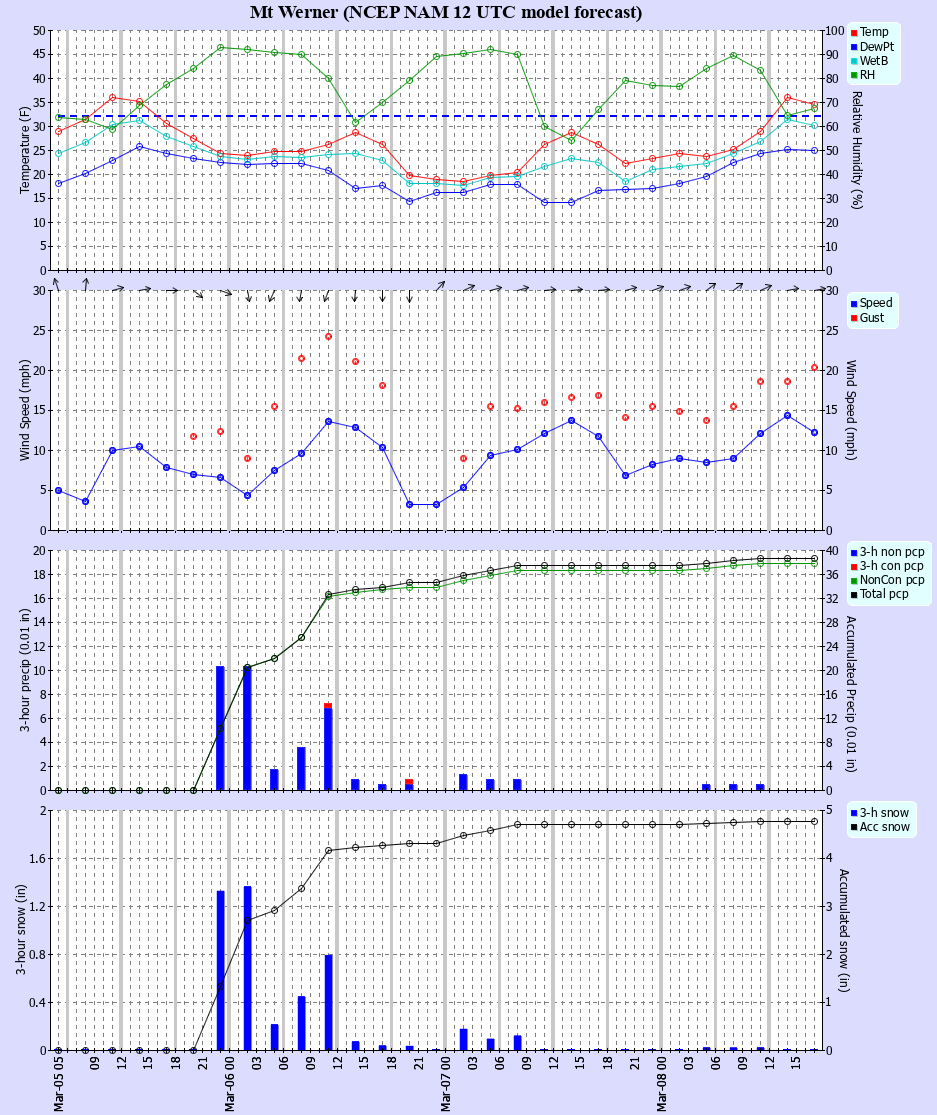The width and height of the screenshot is (937, 1115).
Task: Click the tallest blue bar in the snow chart
Action: pos(247,968)
